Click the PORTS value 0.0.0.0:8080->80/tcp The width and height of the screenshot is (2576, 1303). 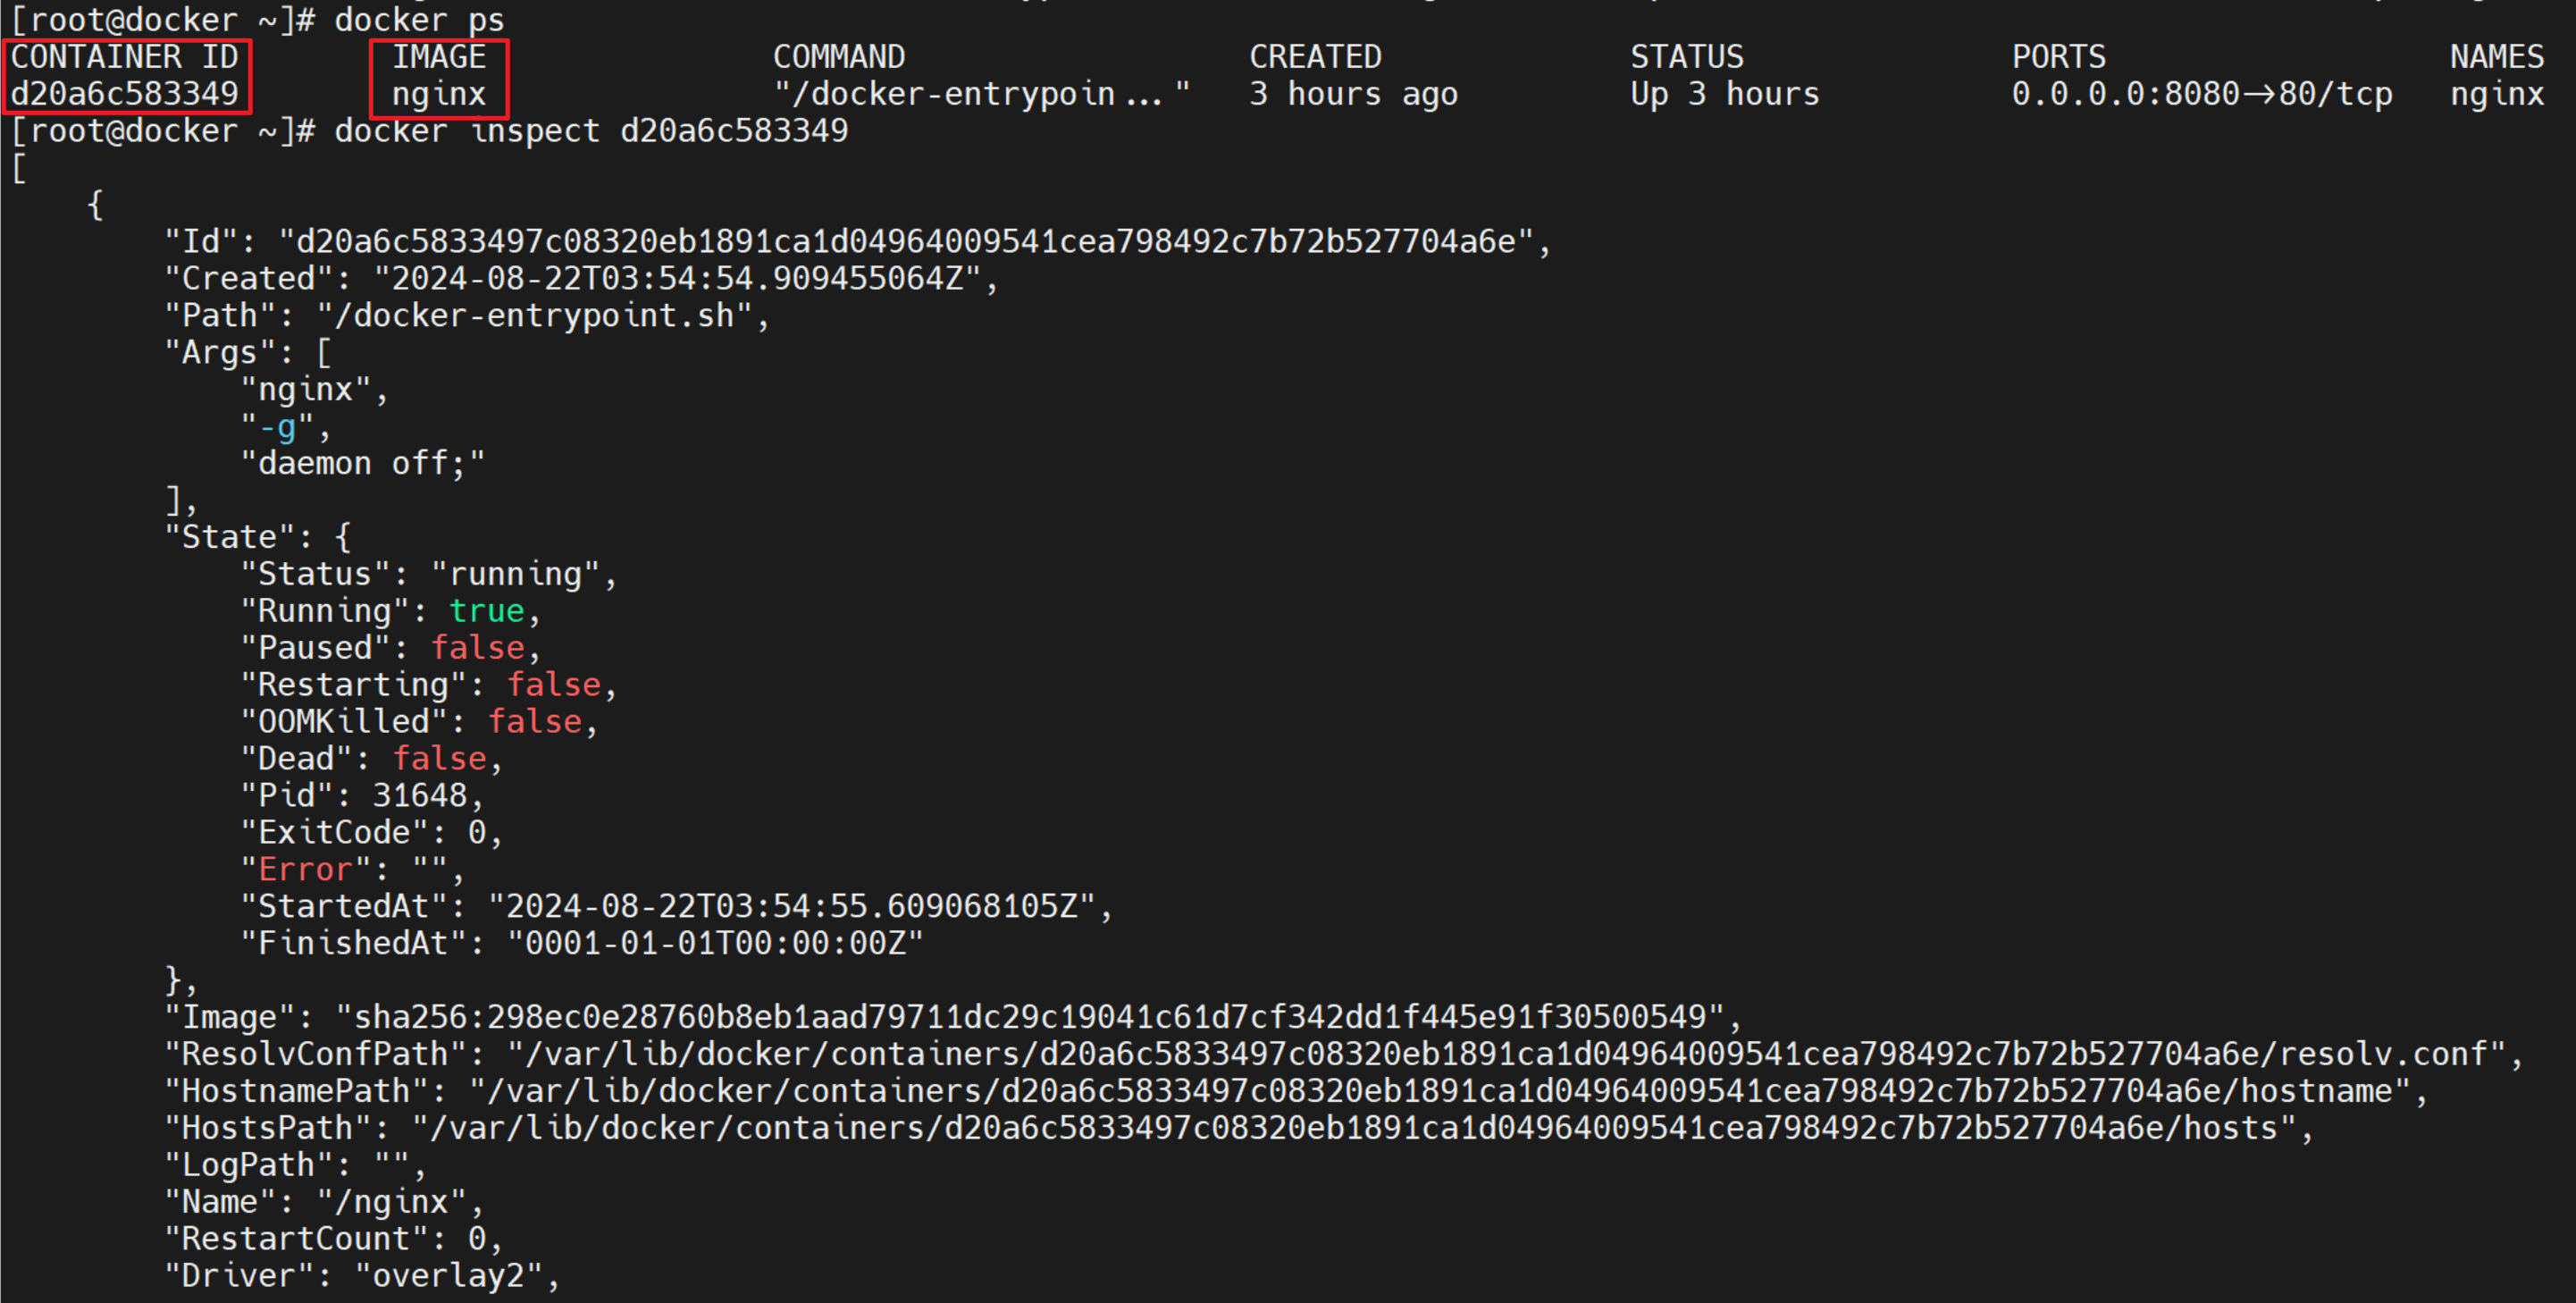point(2201,94)
